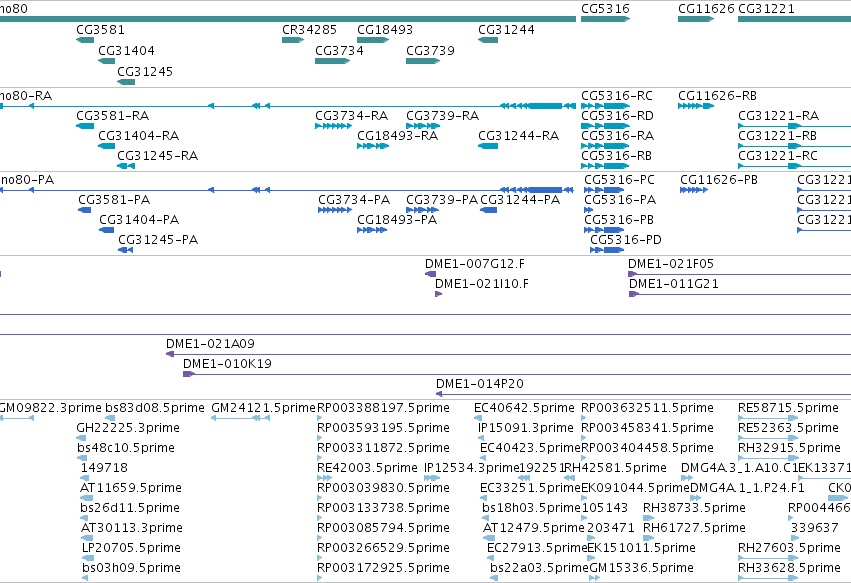Click the bs48c10.5prime EST

pos(82,458)
